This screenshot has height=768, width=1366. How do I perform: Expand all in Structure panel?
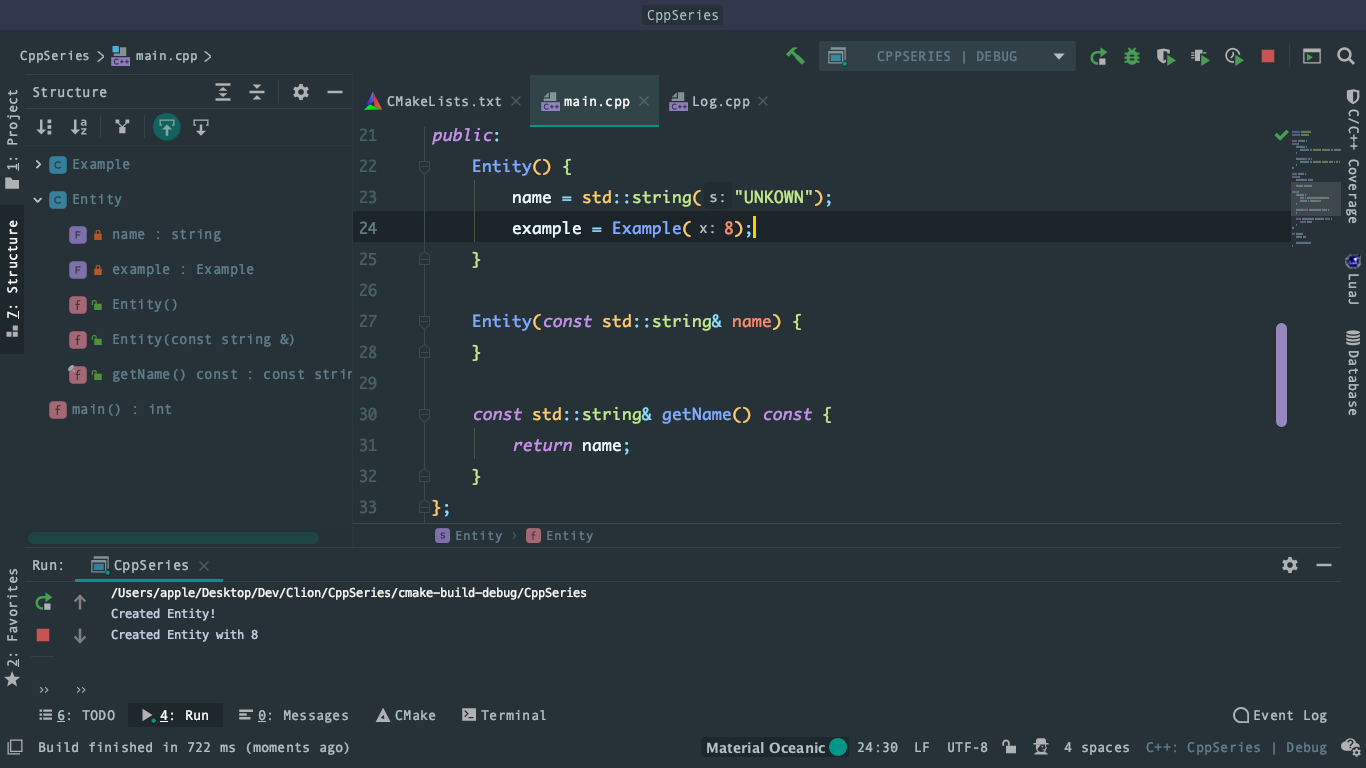pyautogui.click(x=223, y=92)
